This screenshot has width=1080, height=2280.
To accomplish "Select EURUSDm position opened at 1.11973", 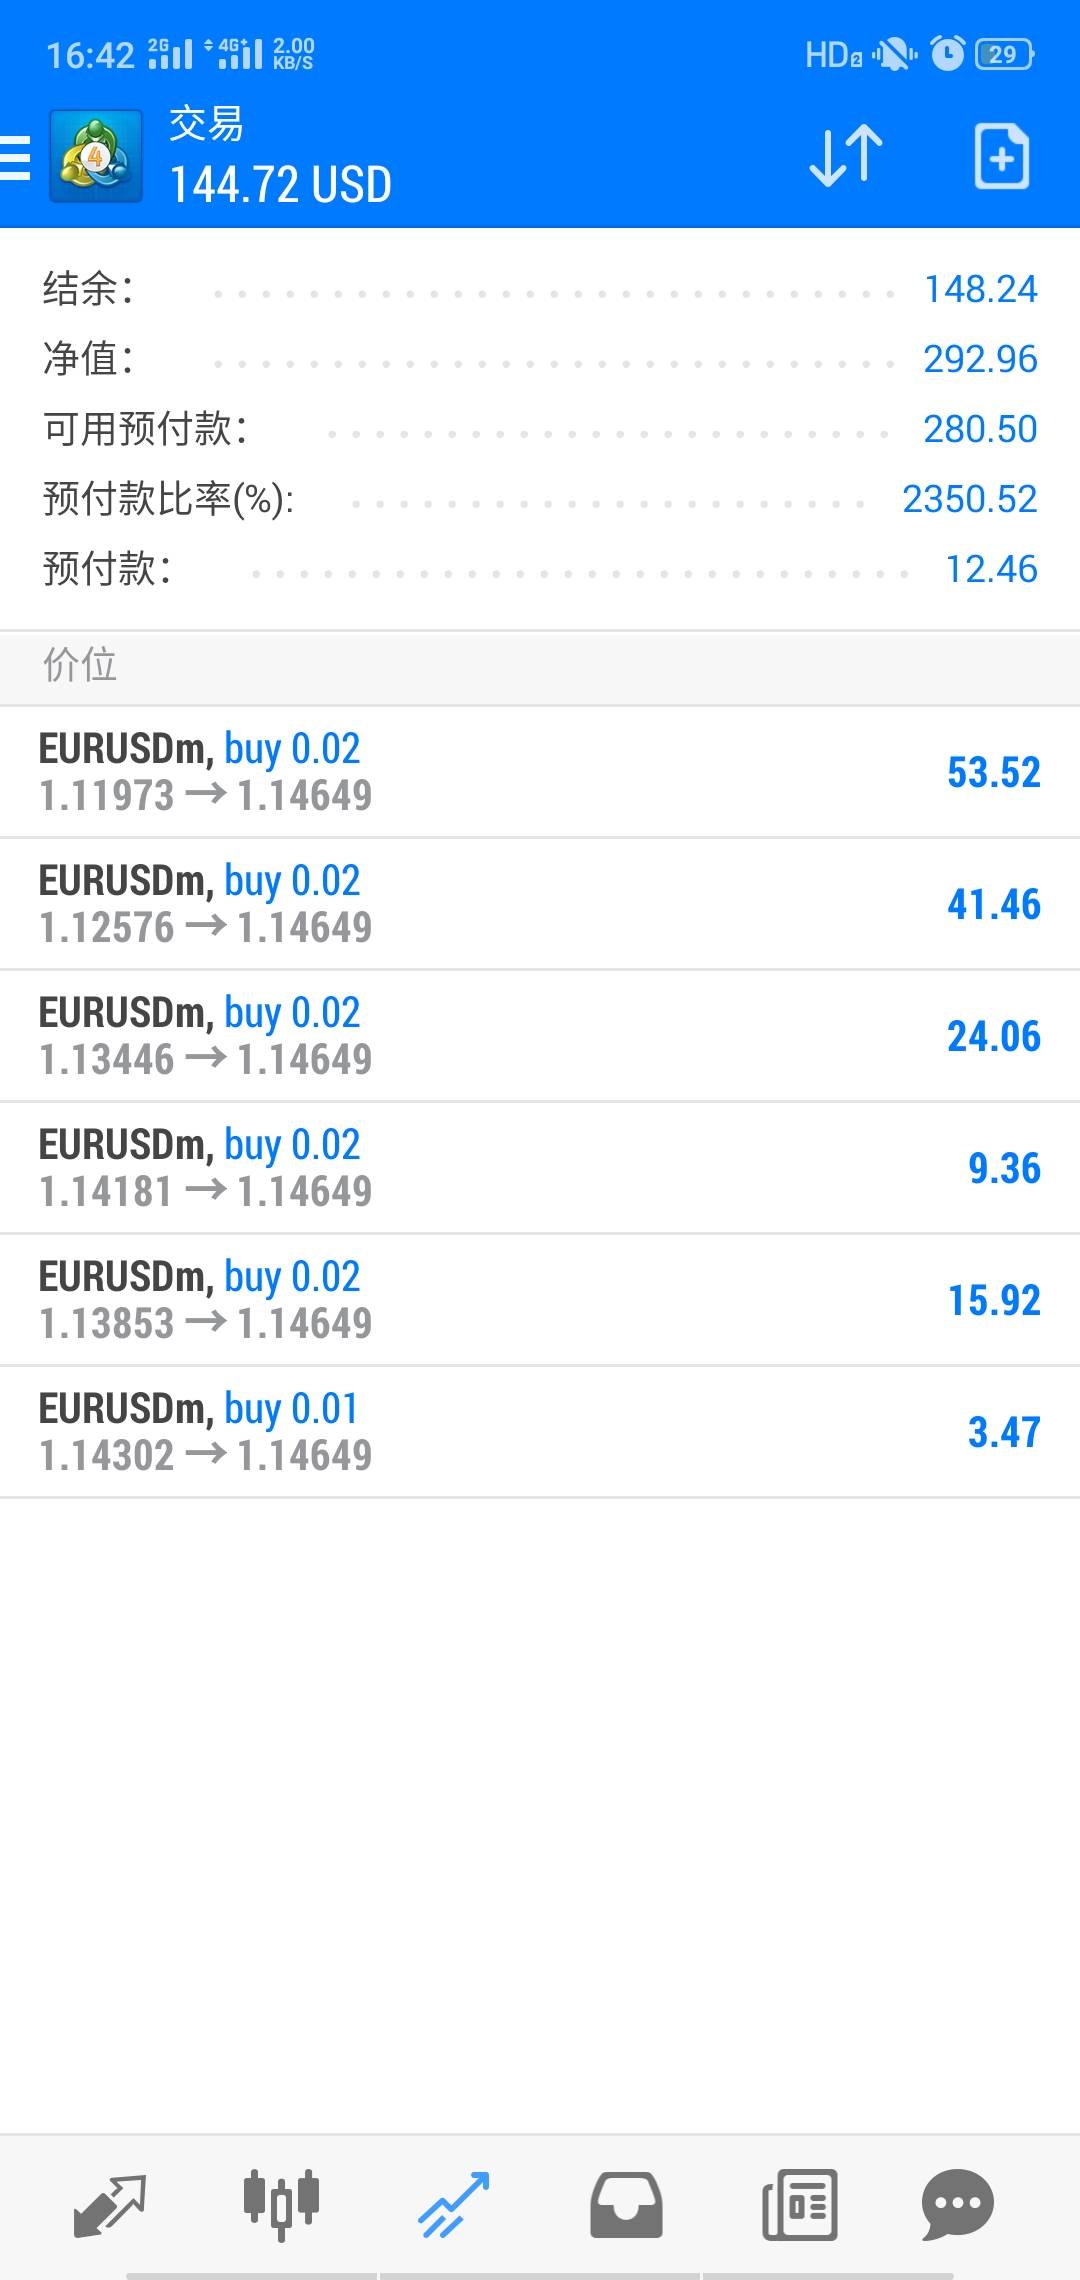I will point(540,772).
